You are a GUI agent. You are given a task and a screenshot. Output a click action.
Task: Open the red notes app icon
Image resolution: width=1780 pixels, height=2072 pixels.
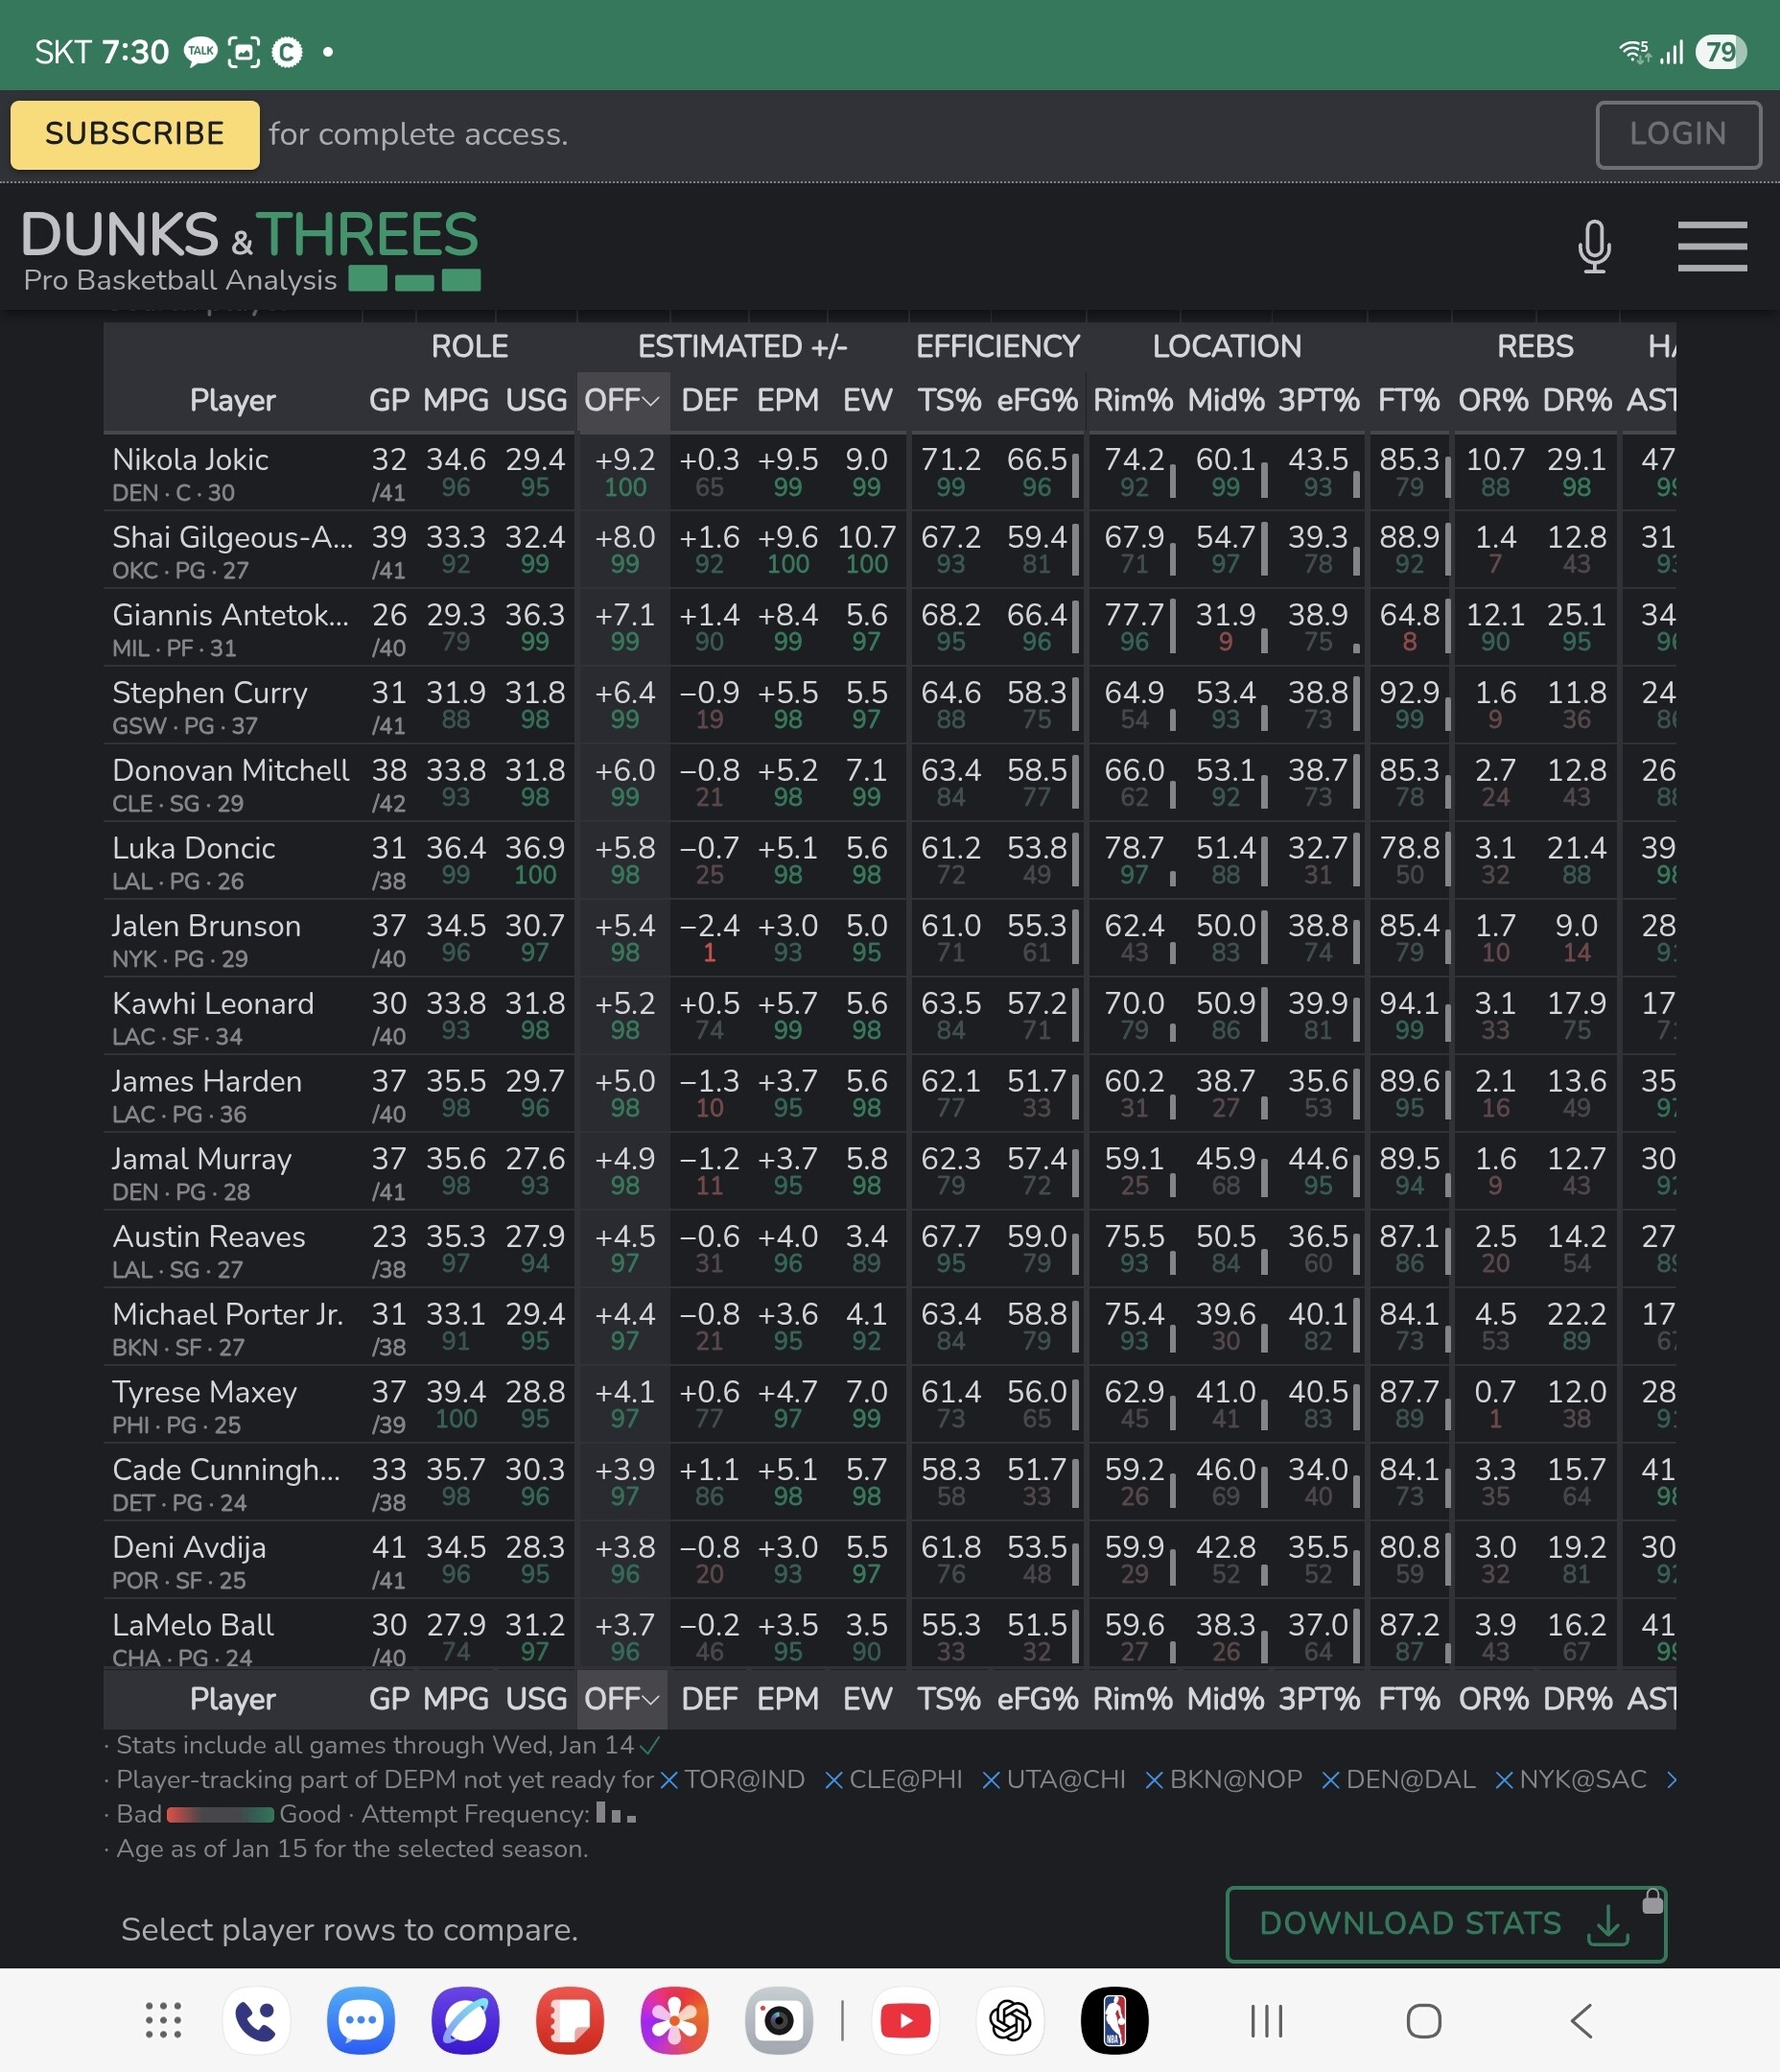(x=570, y=2020)
